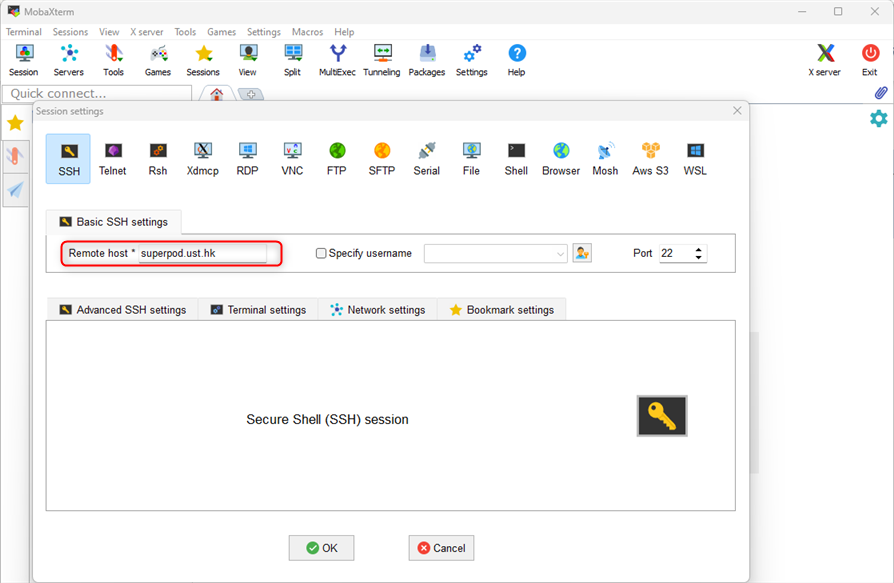Click the Port number field

[x=676, y=254]
